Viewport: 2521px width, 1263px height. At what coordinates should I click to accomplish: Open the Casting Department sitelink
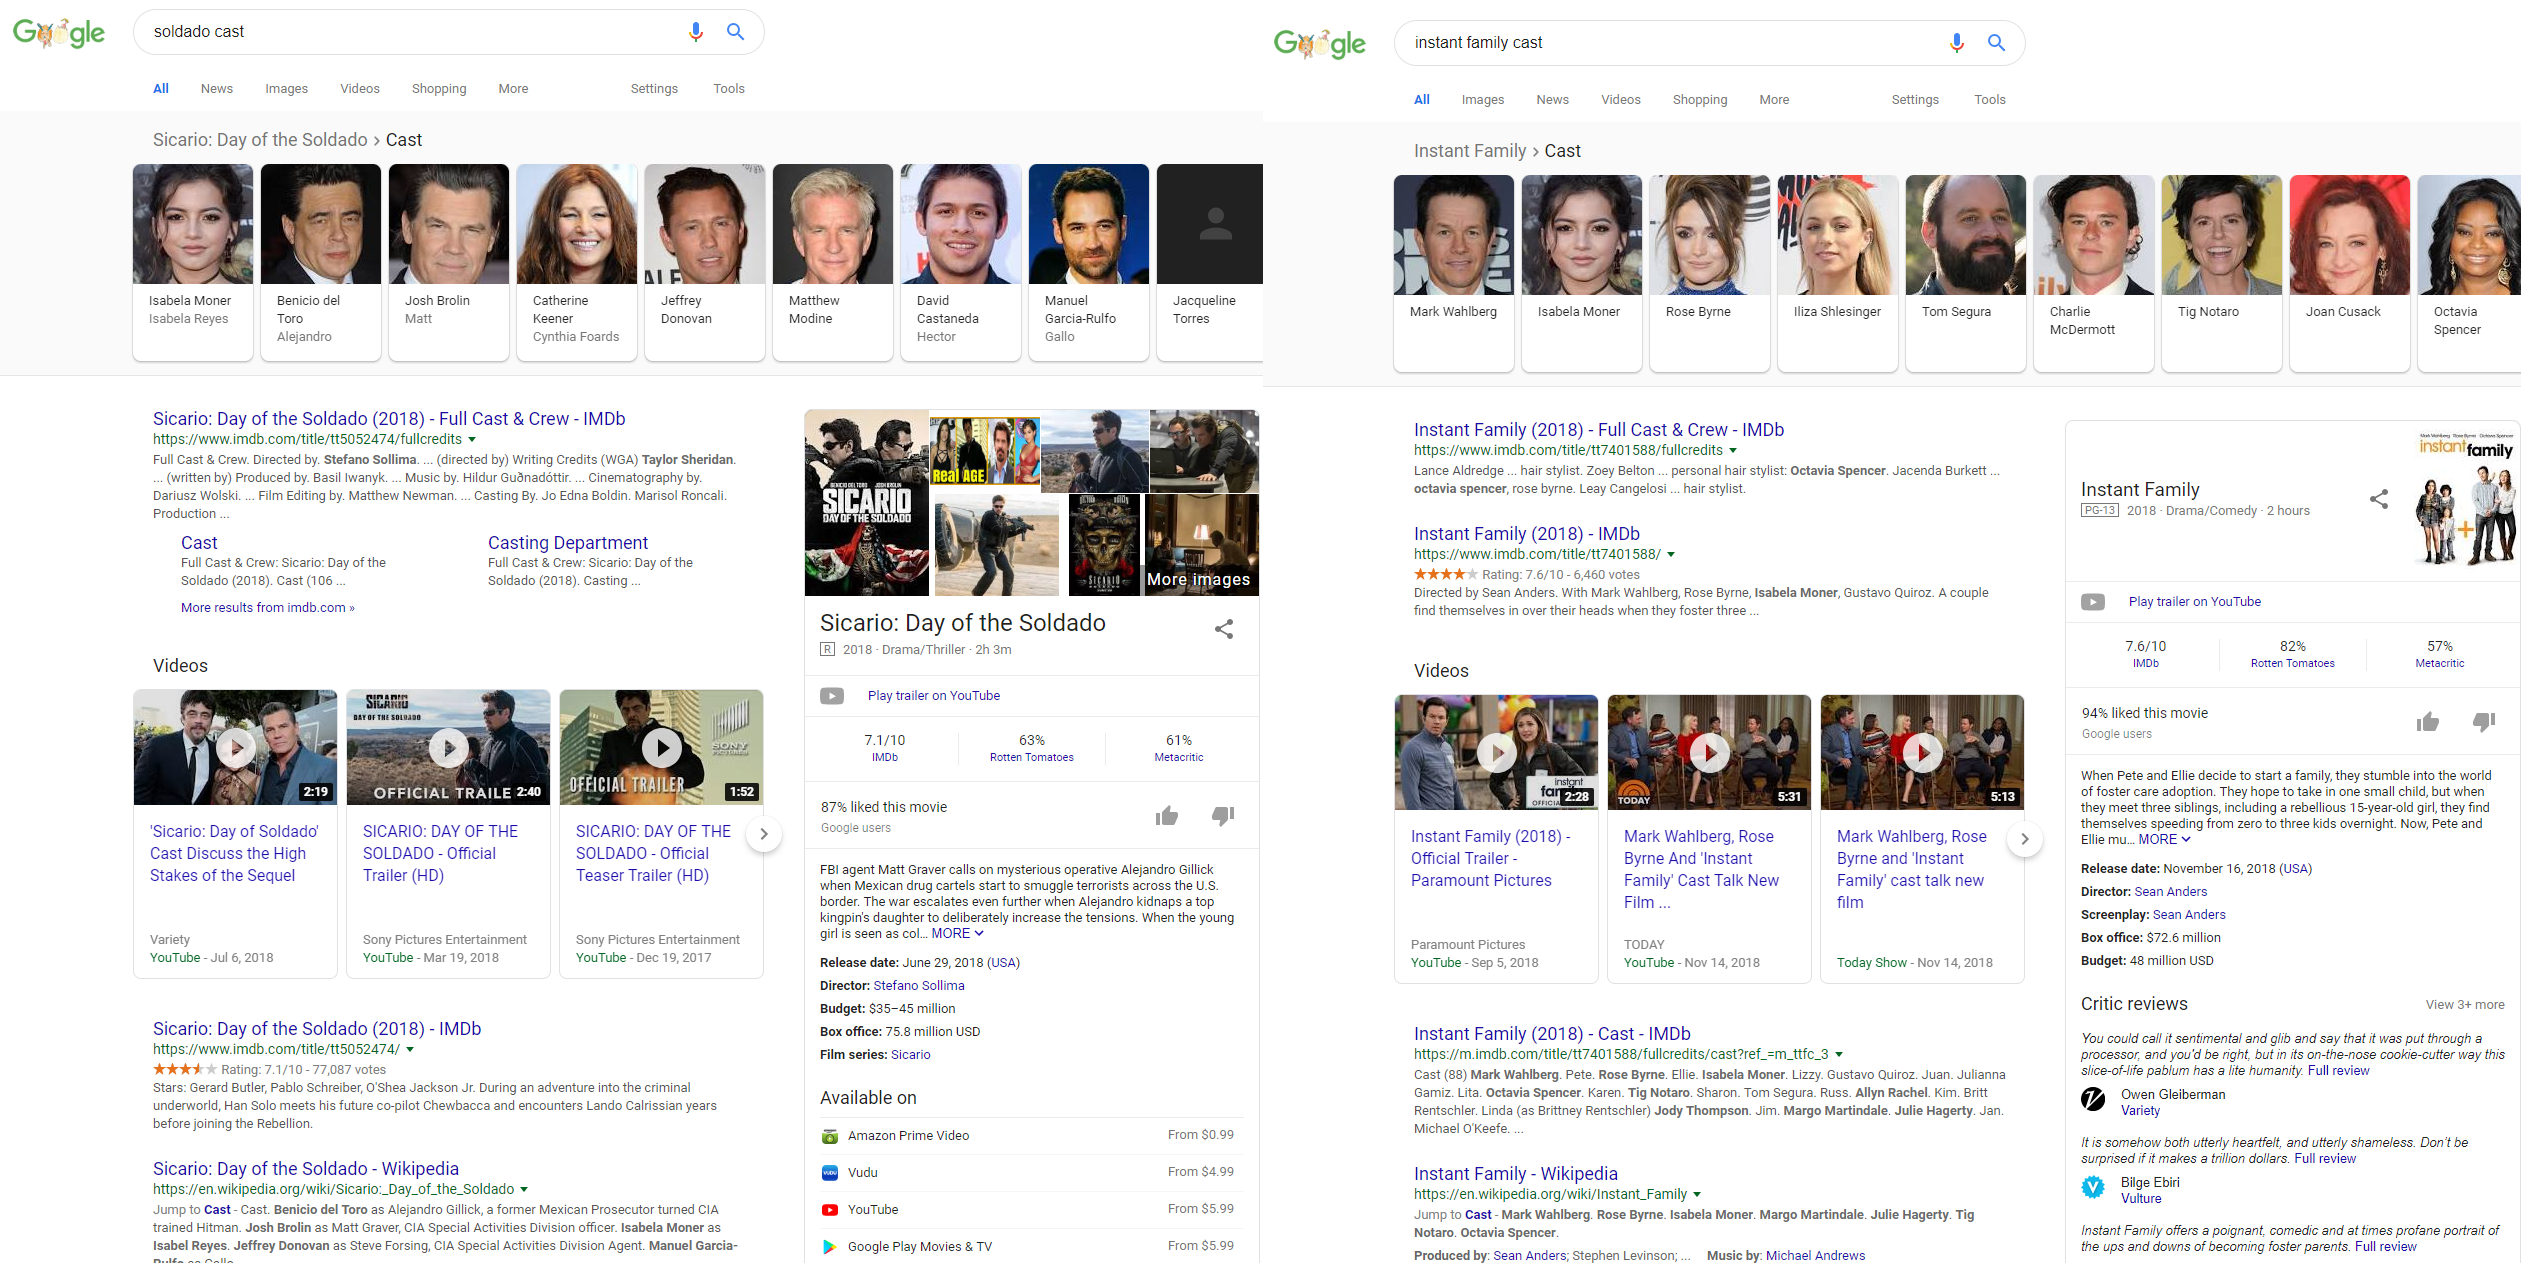[568, 543]
